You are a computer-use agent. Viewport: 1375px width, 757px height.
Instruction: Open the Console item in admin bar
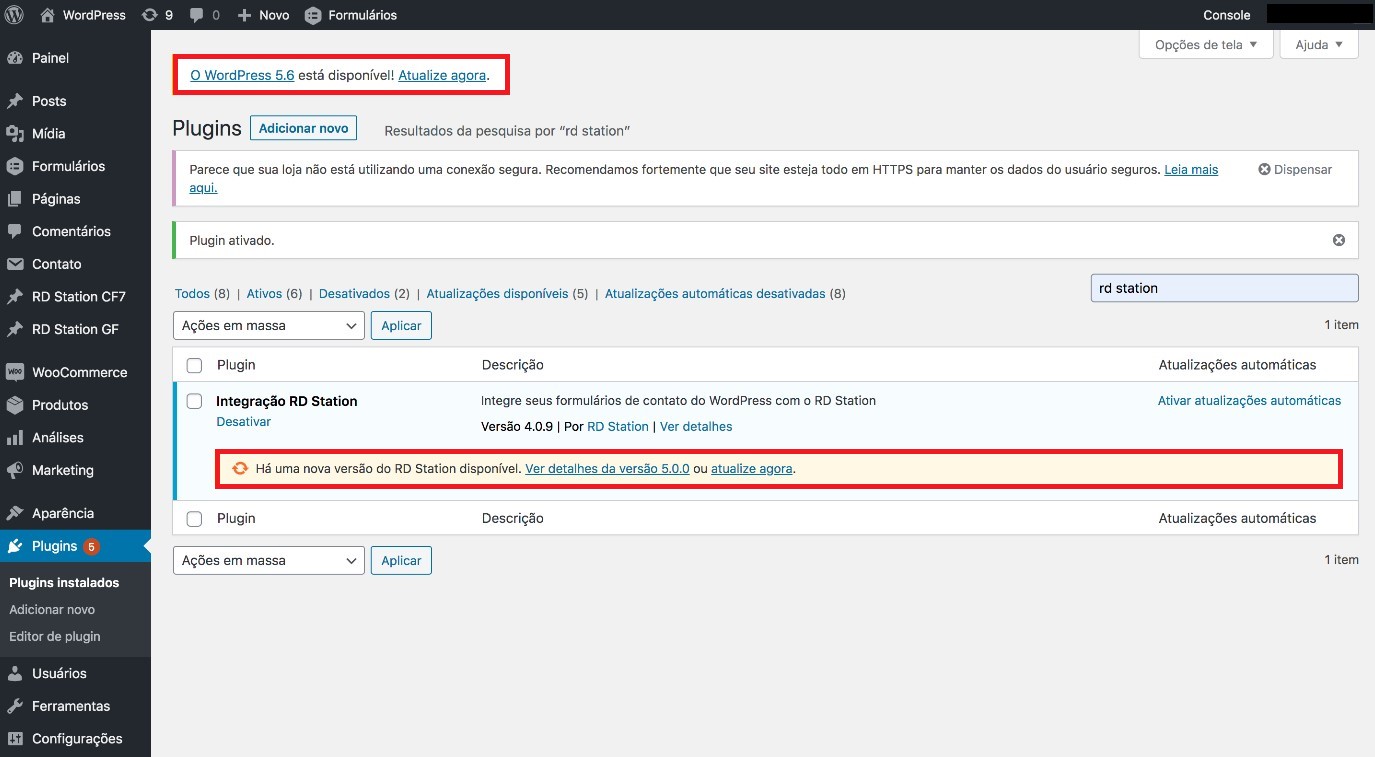click(1226, 15)
